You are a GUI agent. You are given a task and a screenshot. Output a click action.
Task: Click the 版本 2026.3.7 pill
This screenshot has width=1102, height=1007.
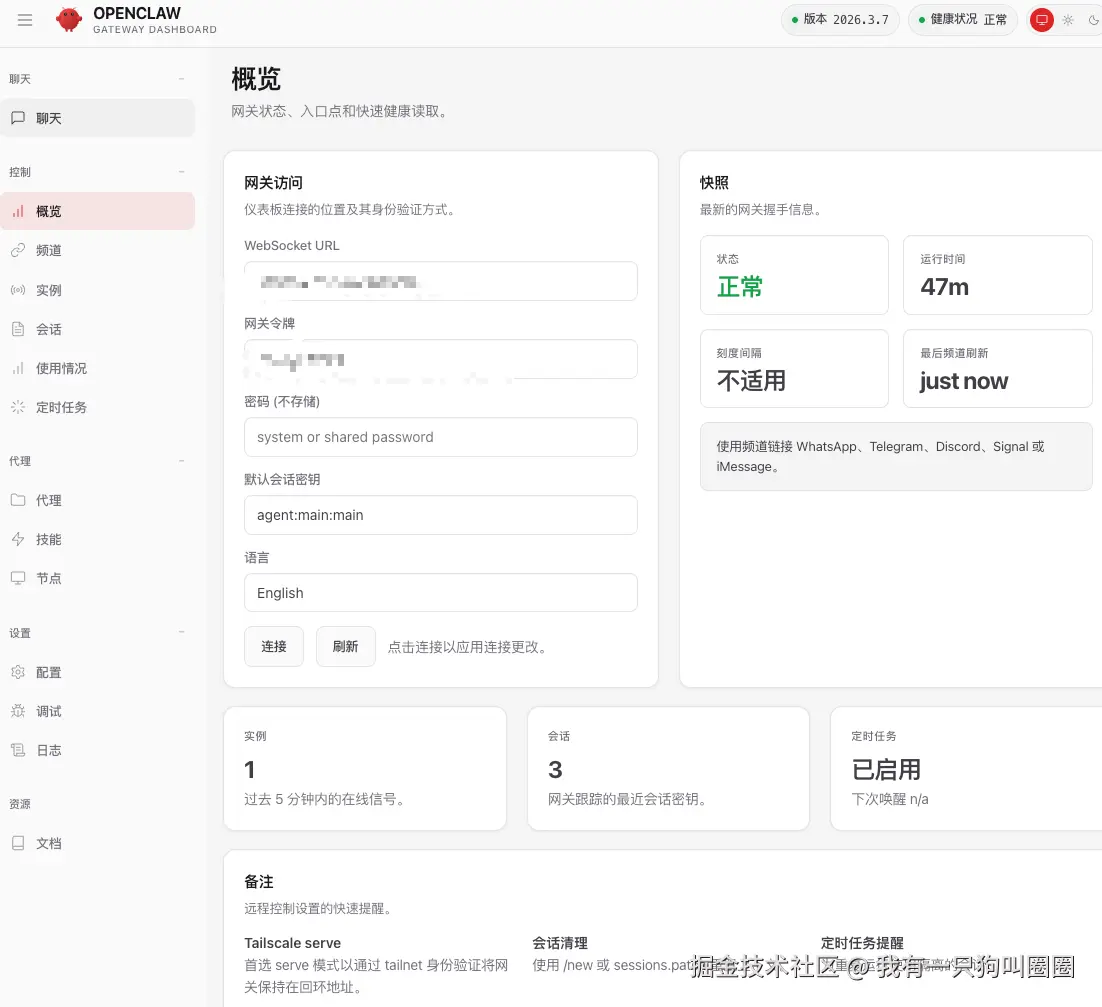tap(840, 20)
